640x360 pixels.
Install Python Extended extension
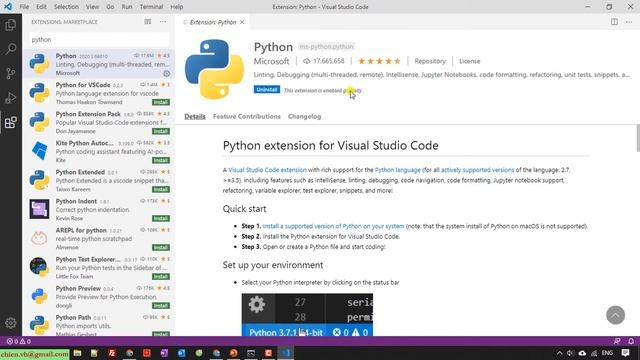pos(161,189)
